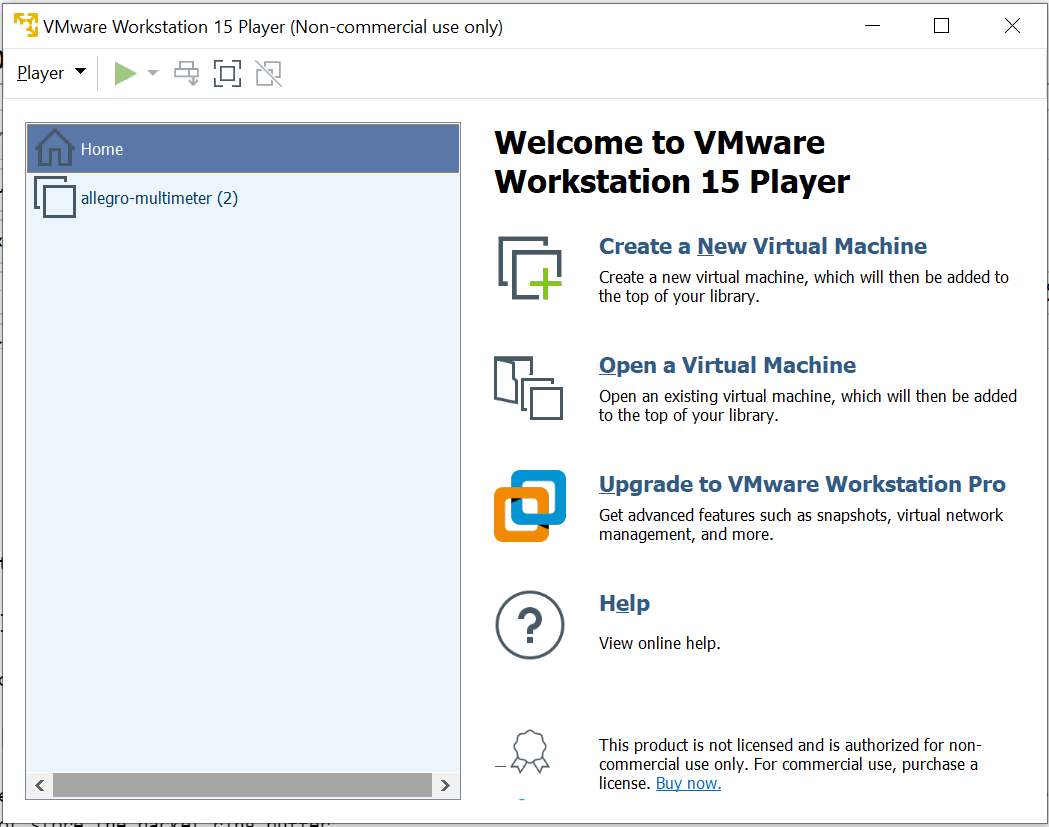Click Upgrade to VMware Workstation Pro link
1049x827 pixels.
[x=802, y=484]
